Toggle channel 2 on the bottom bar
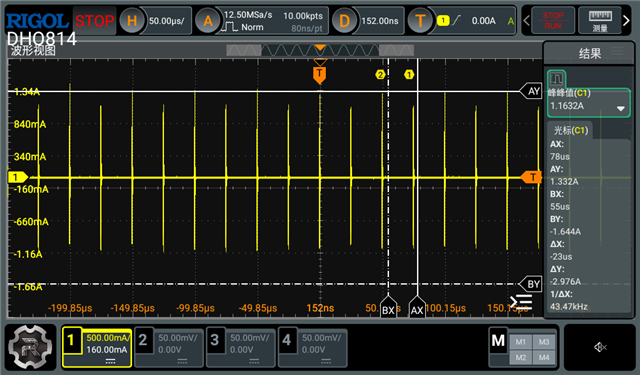 coord(142,340)
